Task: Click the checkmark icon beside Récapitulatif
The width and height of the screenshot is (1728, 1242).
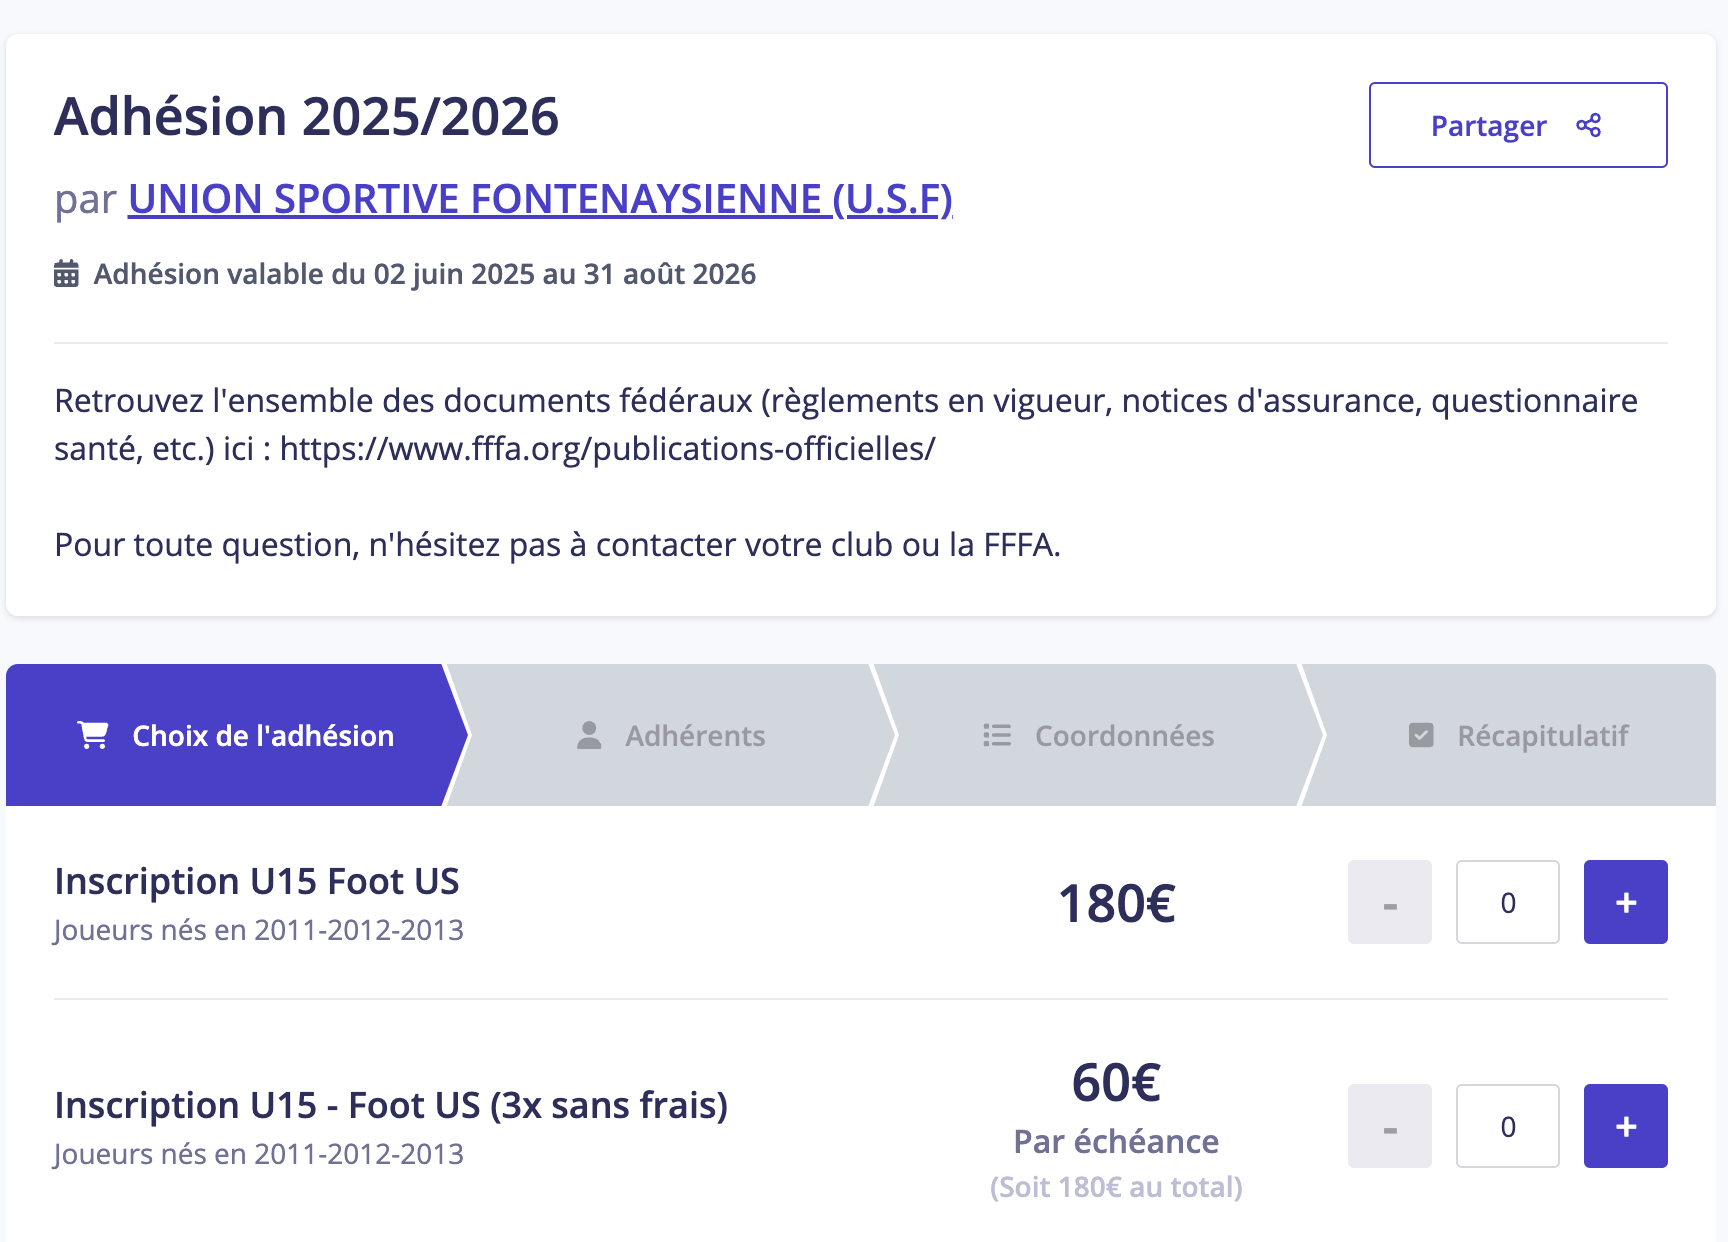Action: pyautogui.click(x=1421, y=735)
